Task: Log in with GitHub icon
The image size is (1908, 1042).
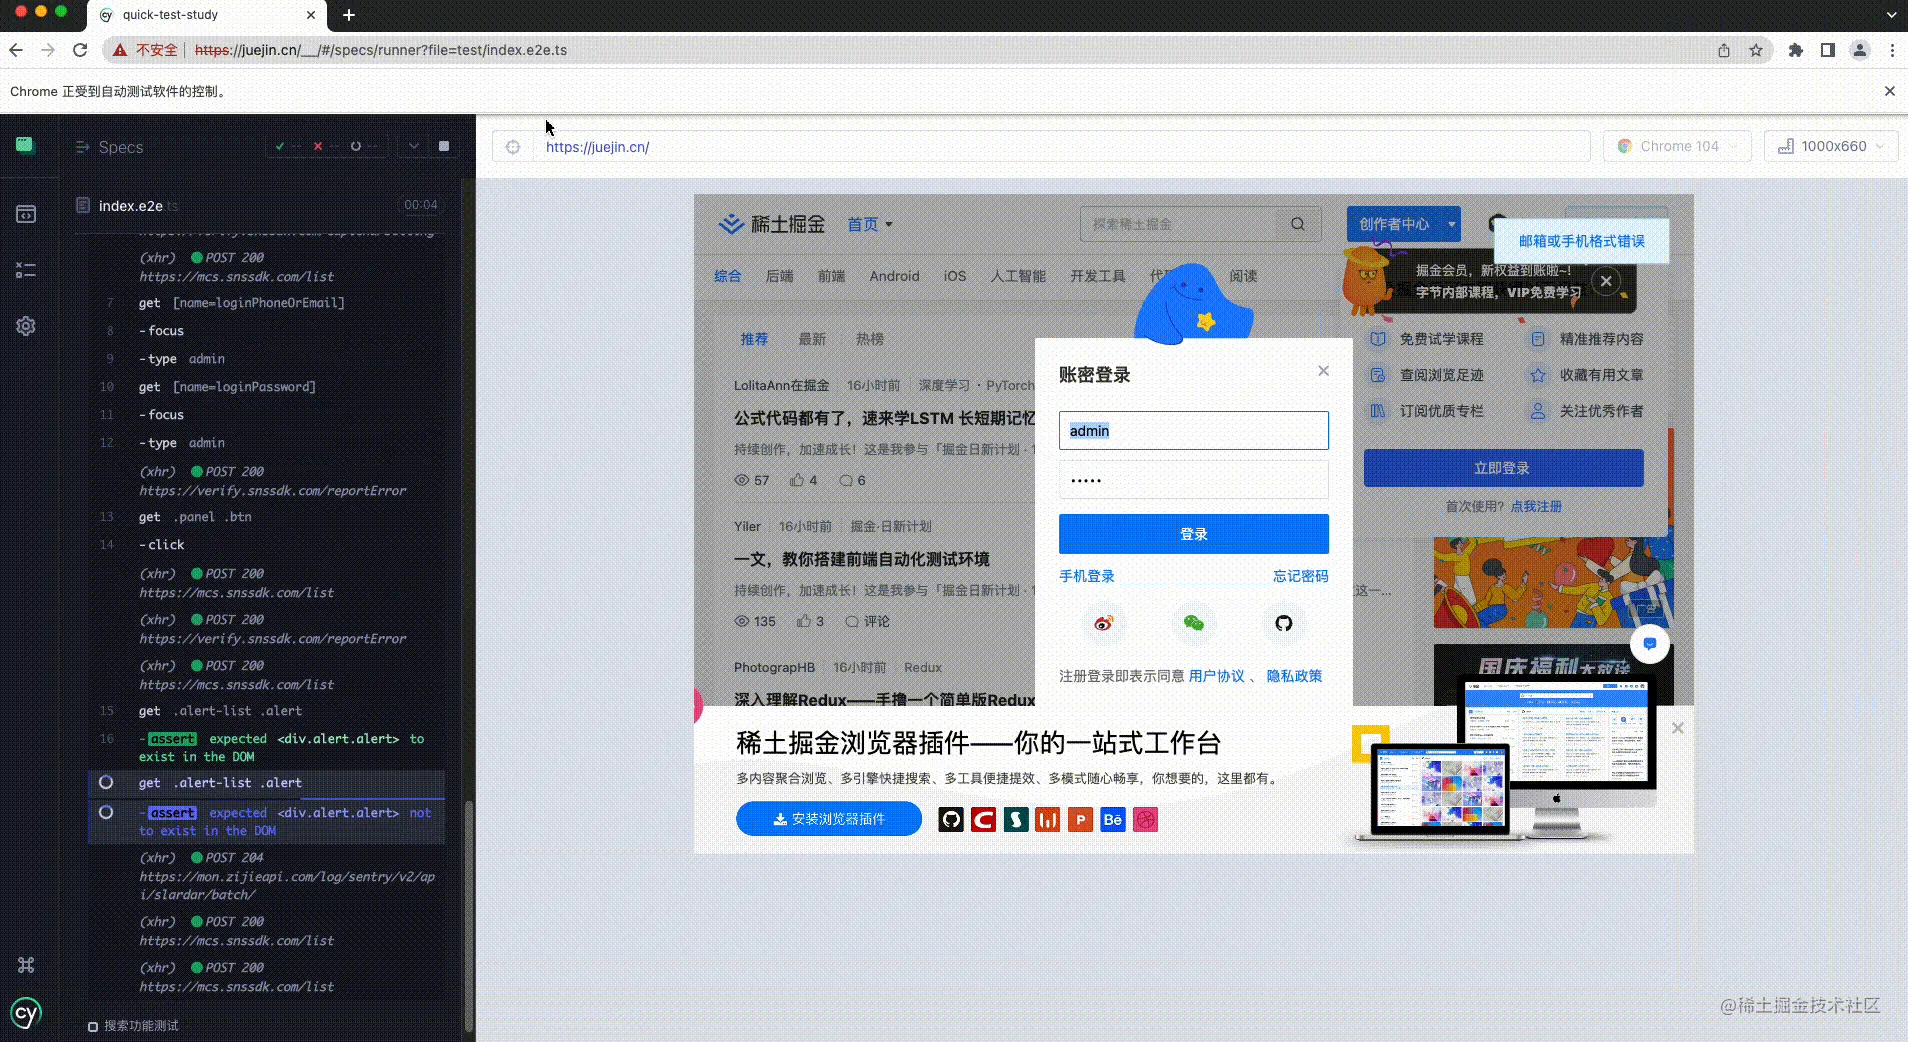Action: coord(1284,623)
